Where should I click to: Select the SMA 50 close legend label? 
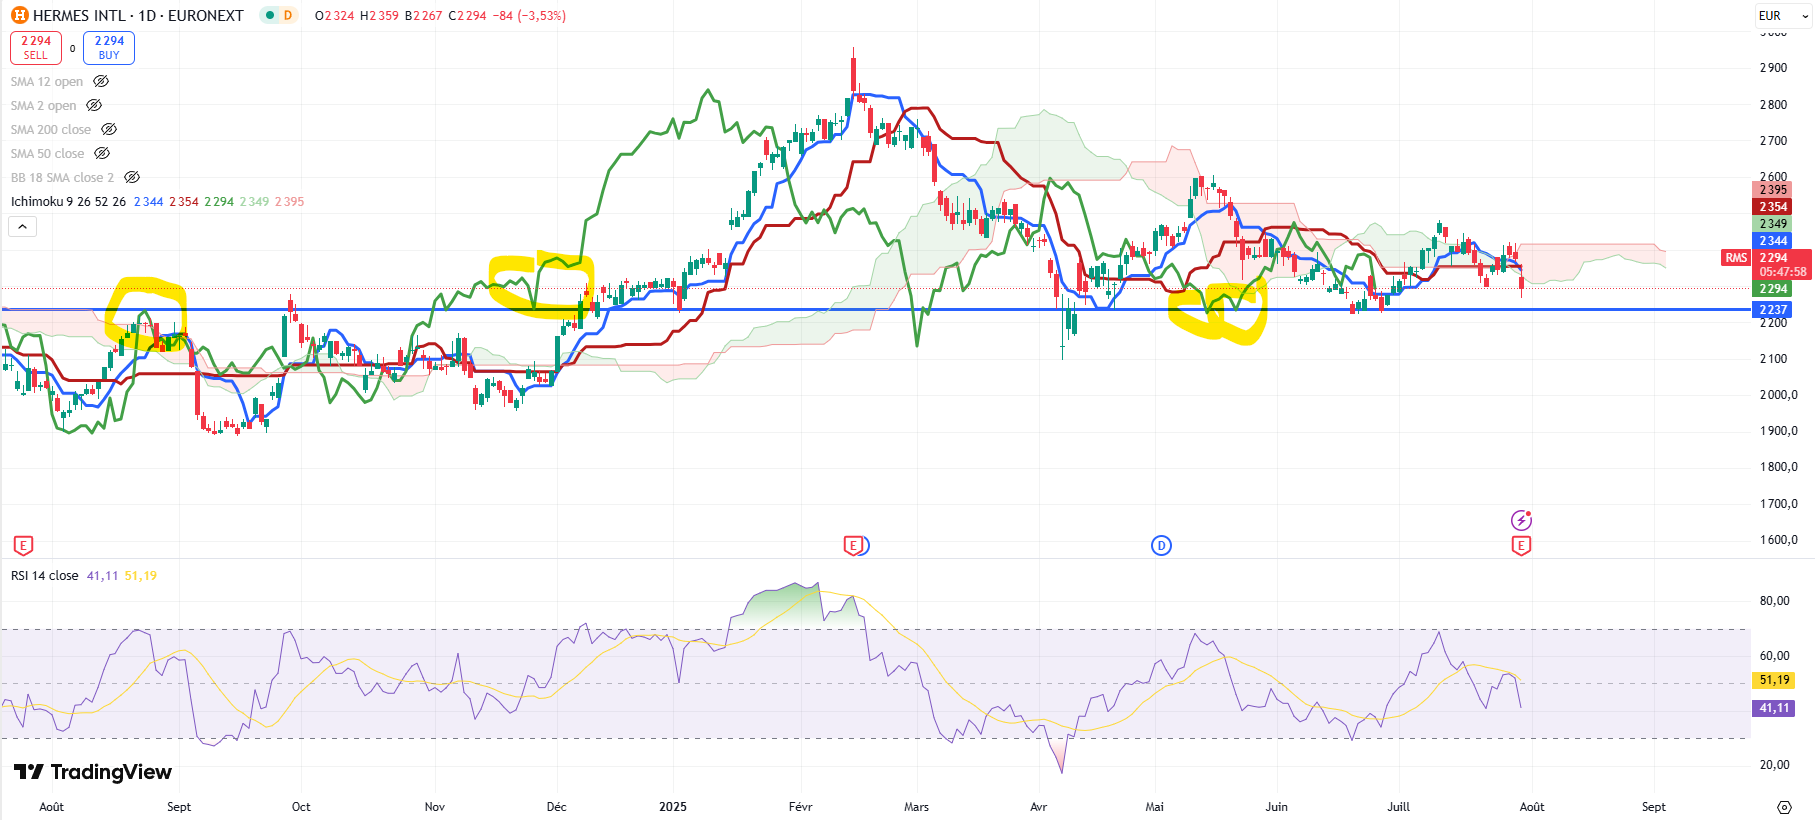coord(47,153)
